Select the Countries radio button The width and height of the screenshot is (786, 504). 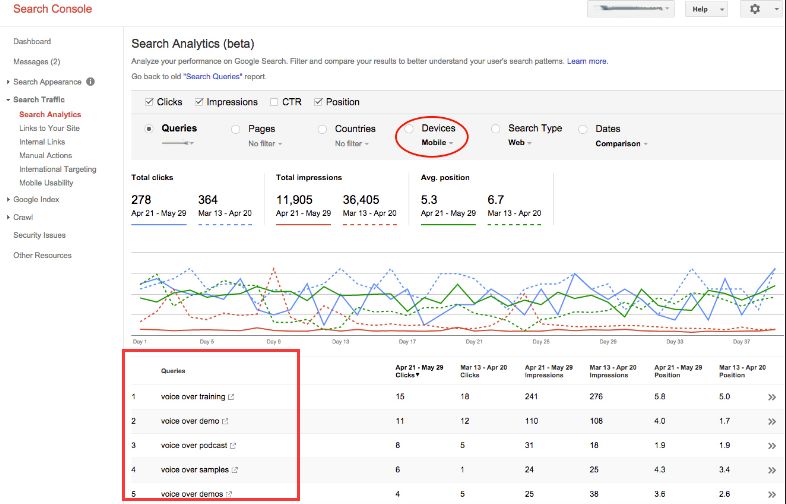pos(322,129)
